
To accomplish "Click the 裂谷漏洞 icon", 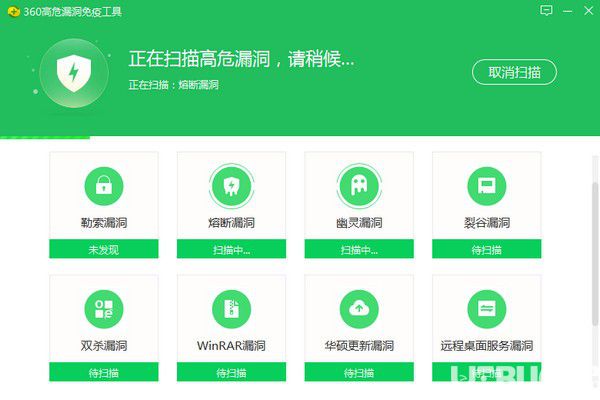I will click(487, 186).
